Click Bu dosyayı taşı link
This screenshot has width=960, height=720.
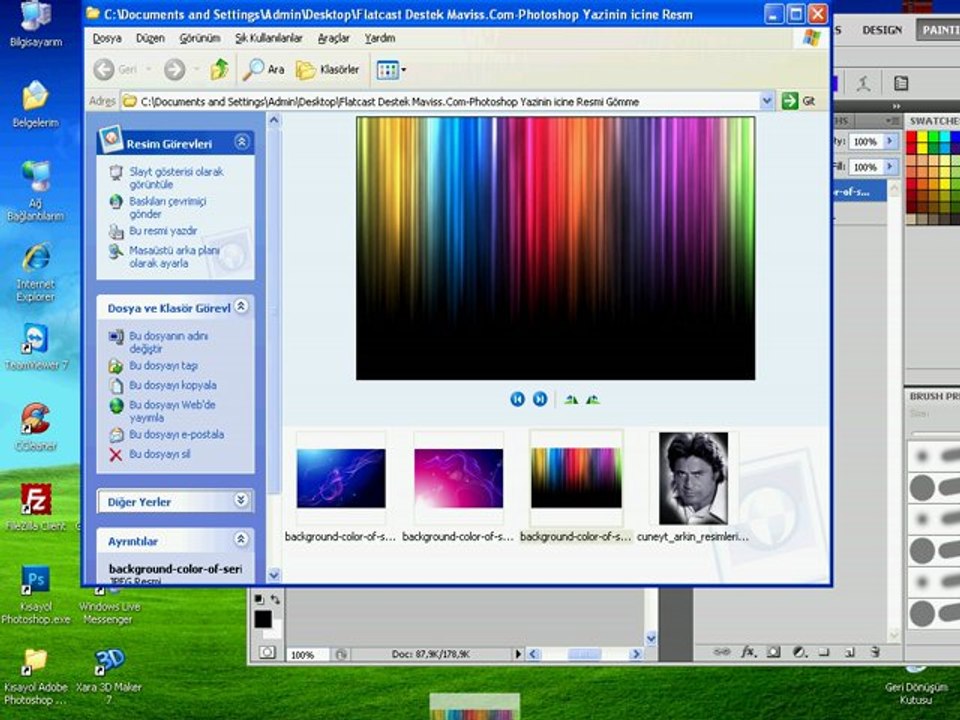tap(163, 366)
